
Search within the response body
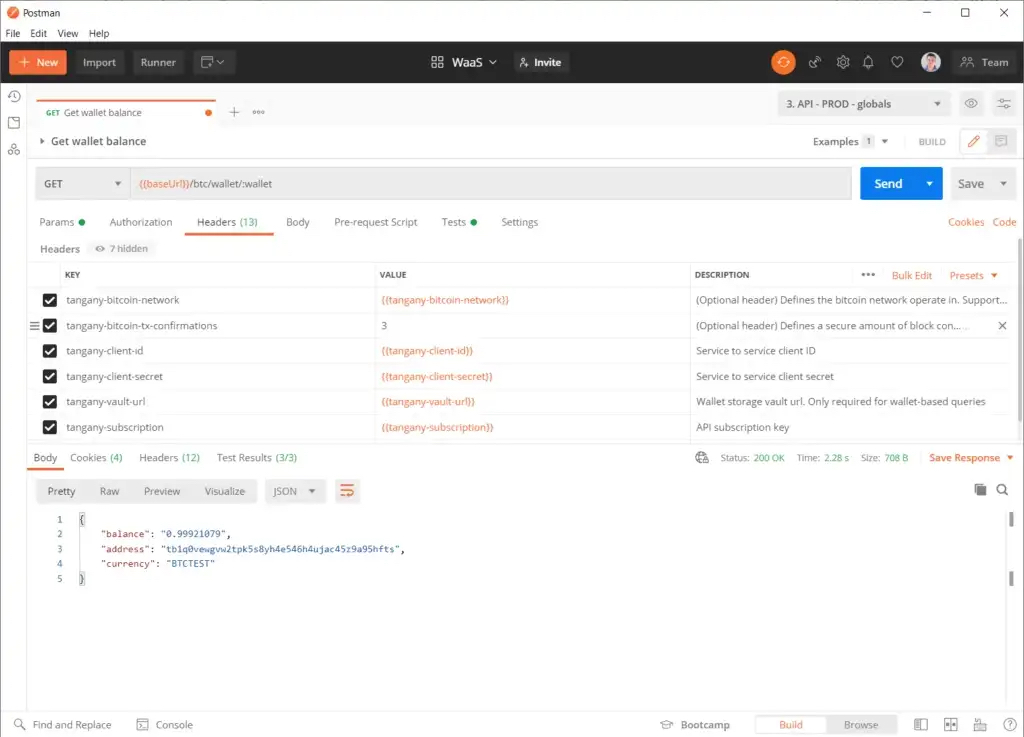pos(1002,490)
